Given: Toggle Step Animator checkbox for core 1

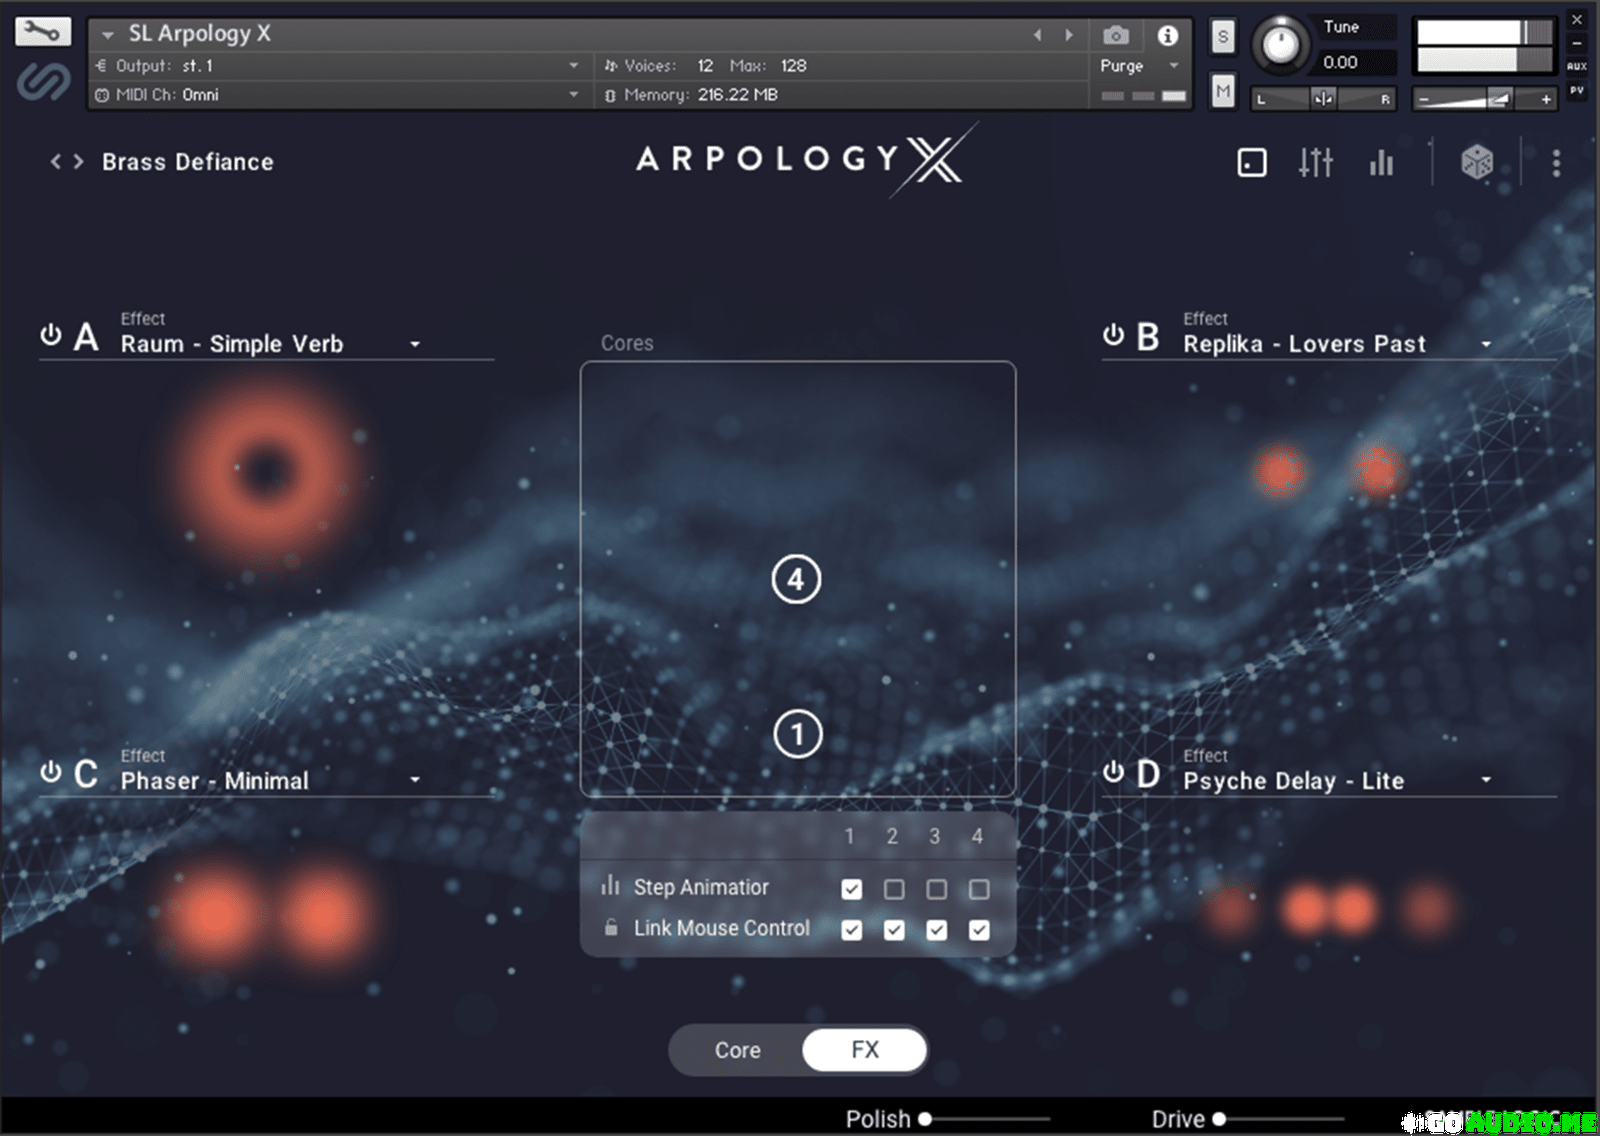Looking at the screenshot, I should [852, 888].
